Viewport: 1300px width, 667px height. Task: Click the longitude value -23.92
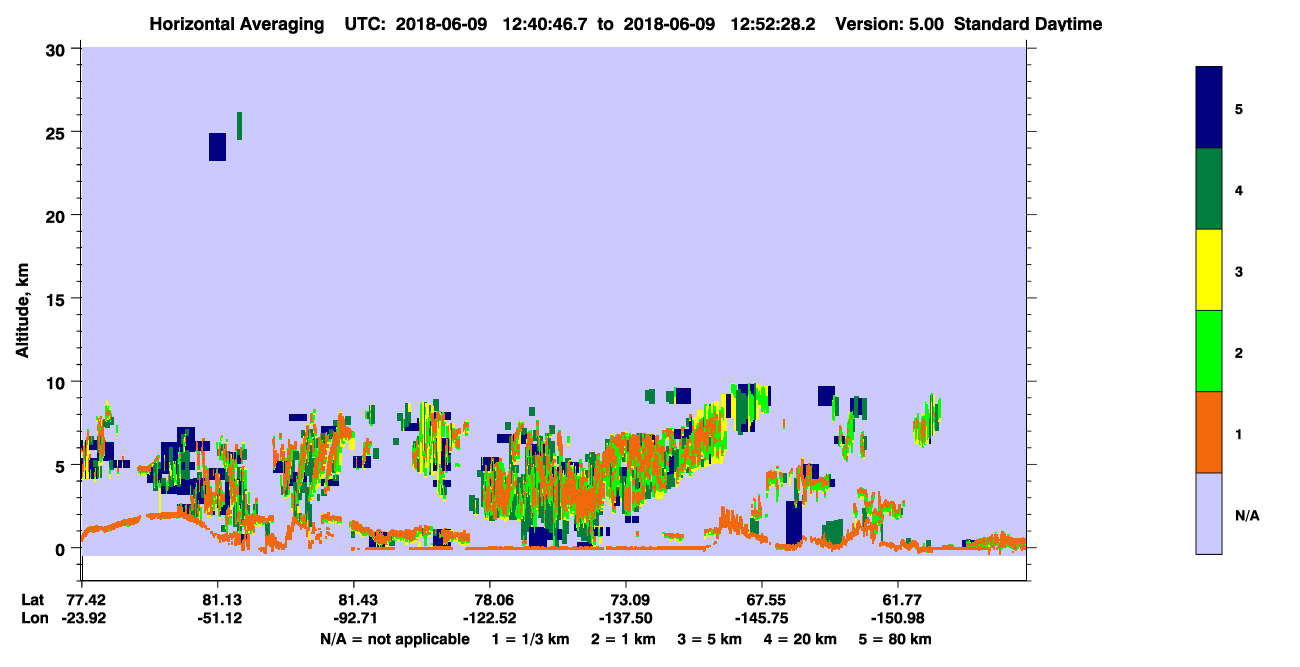83,618
